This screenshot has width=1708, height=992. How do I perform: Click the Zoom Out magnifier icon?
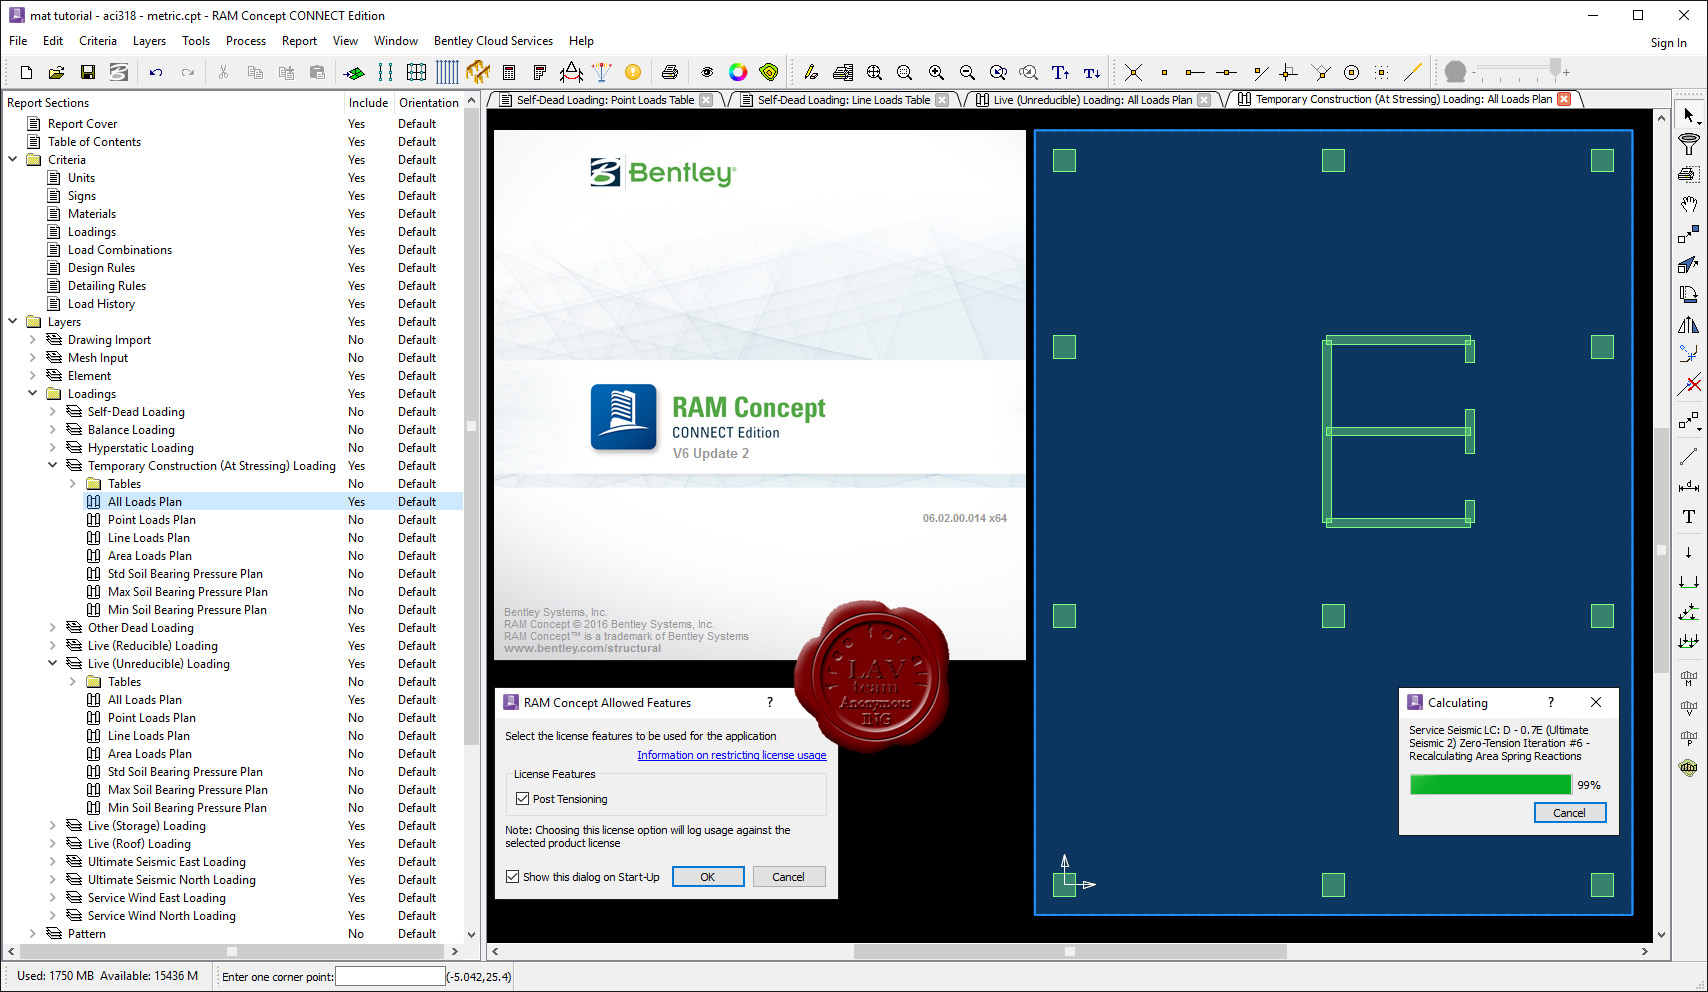pos(967,72)
